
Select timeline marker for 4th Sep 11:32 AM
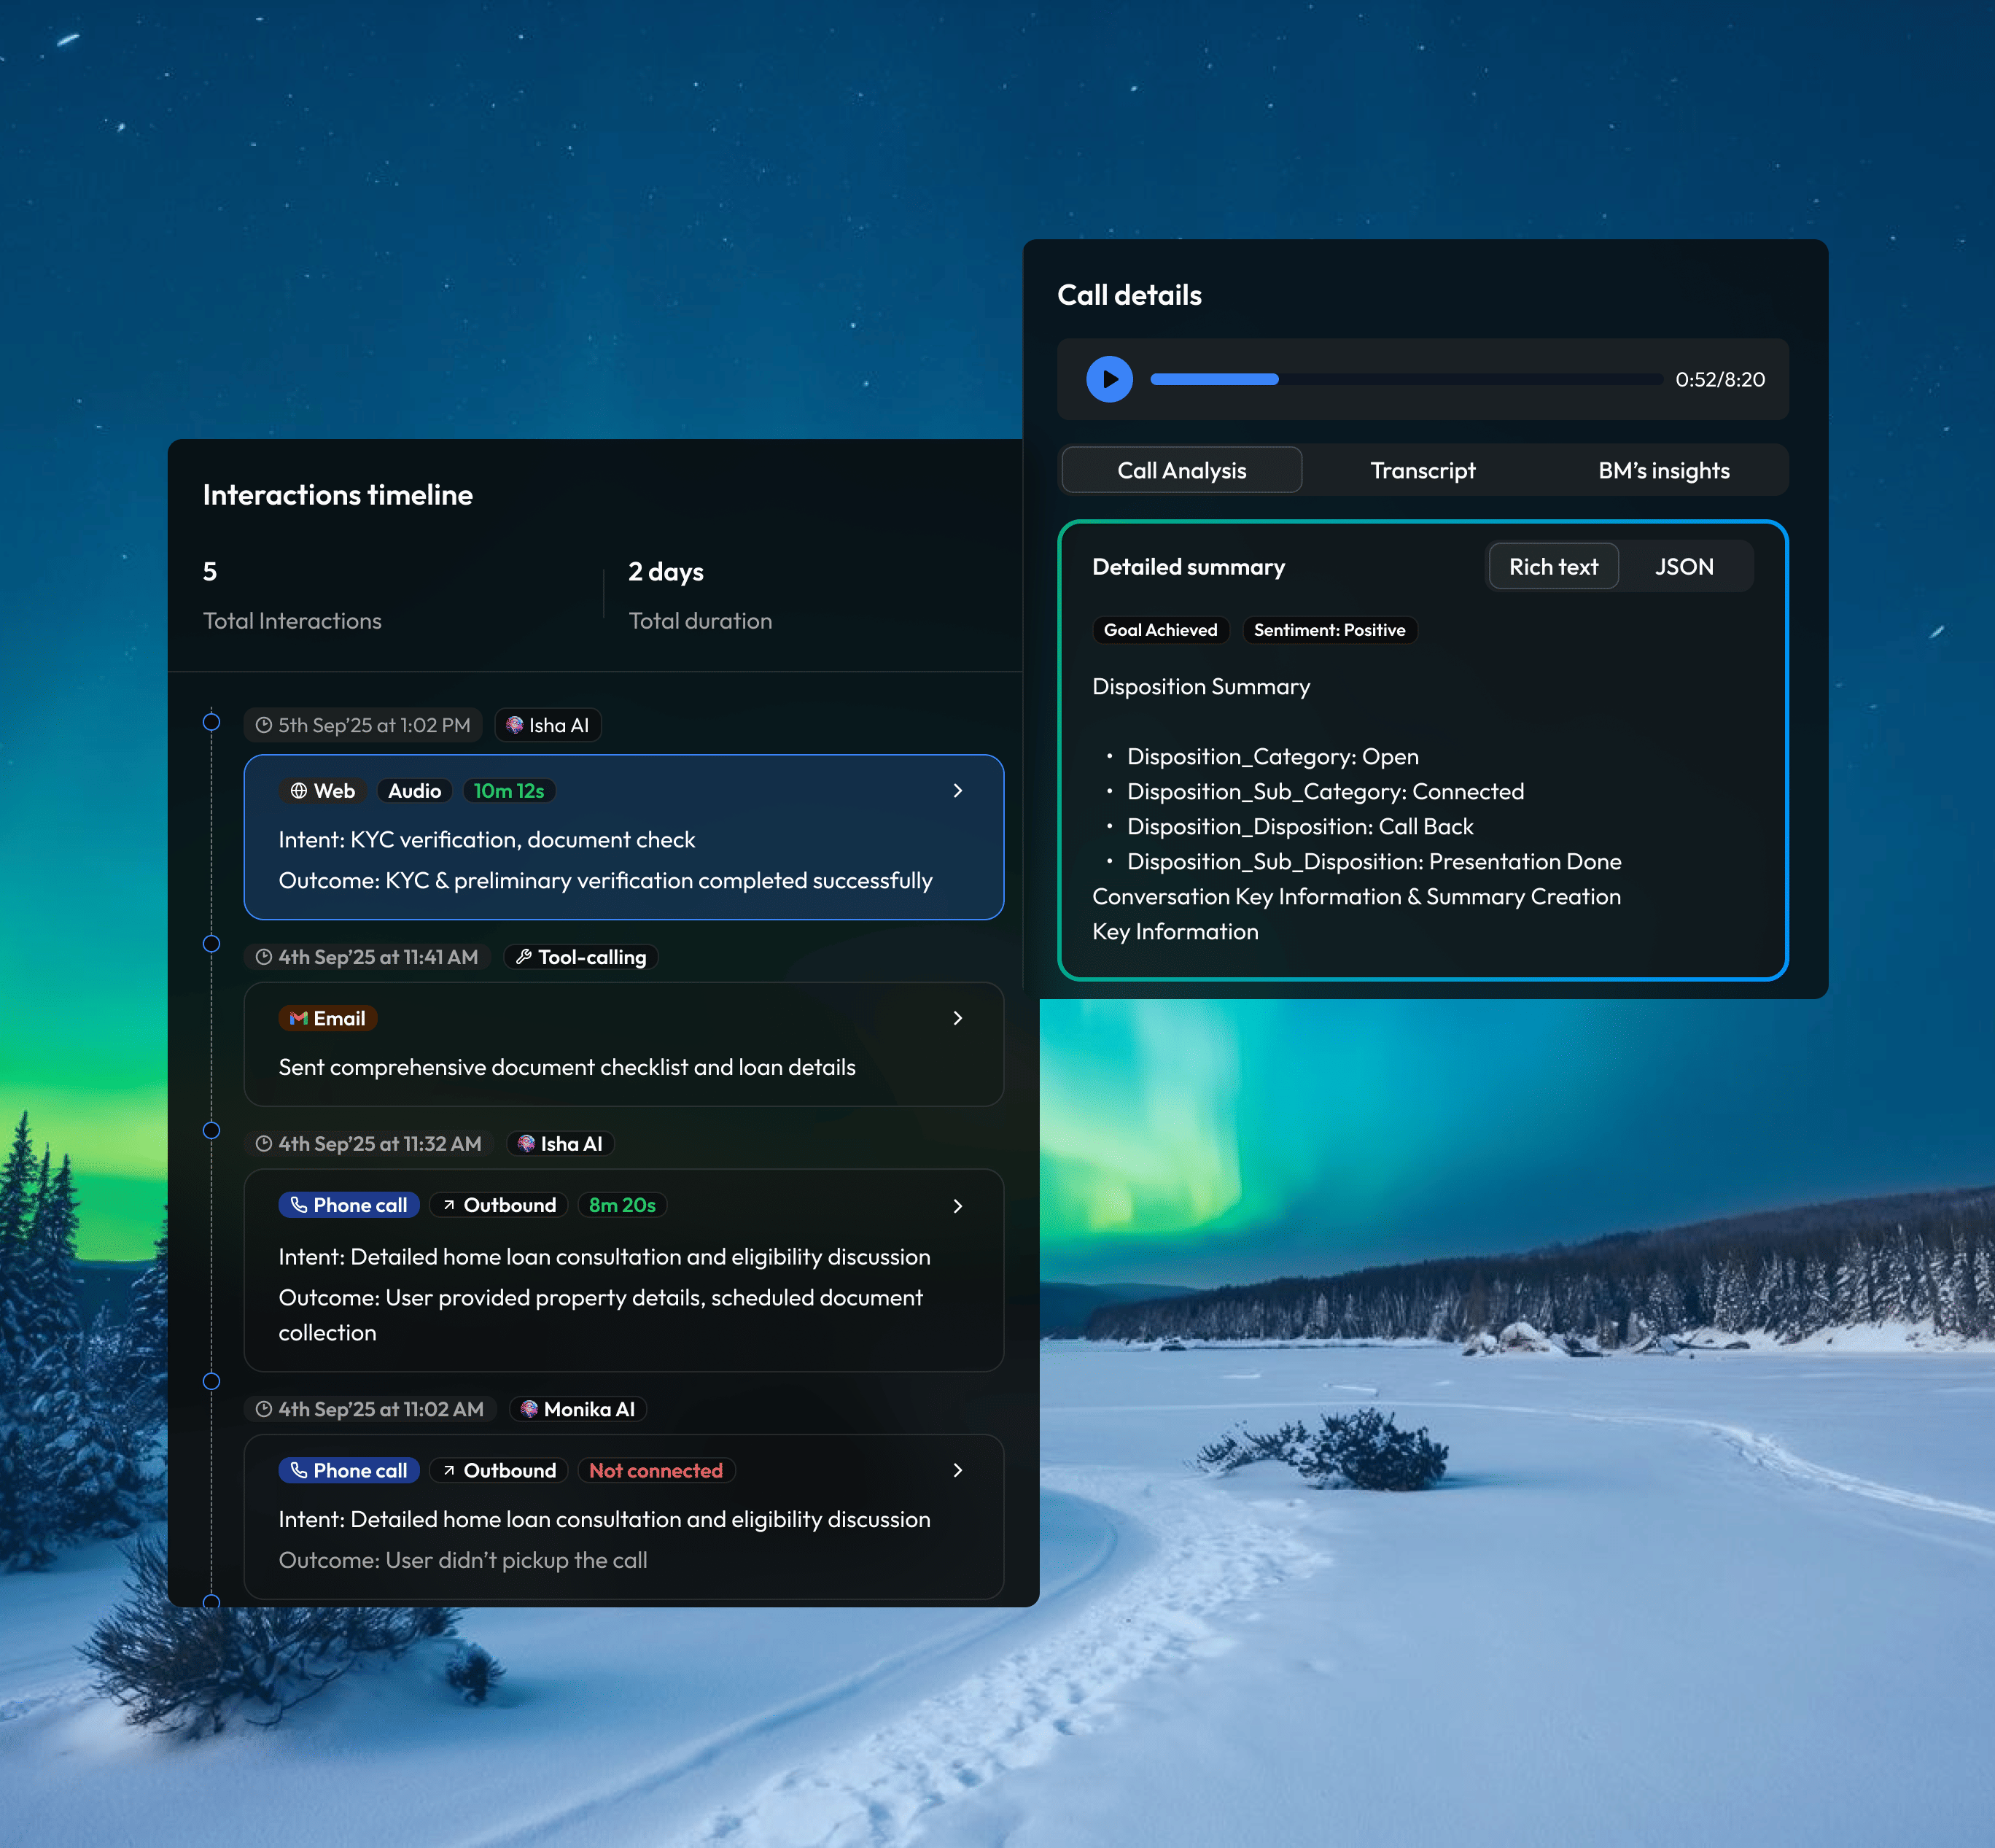(x=211, y=1130)
